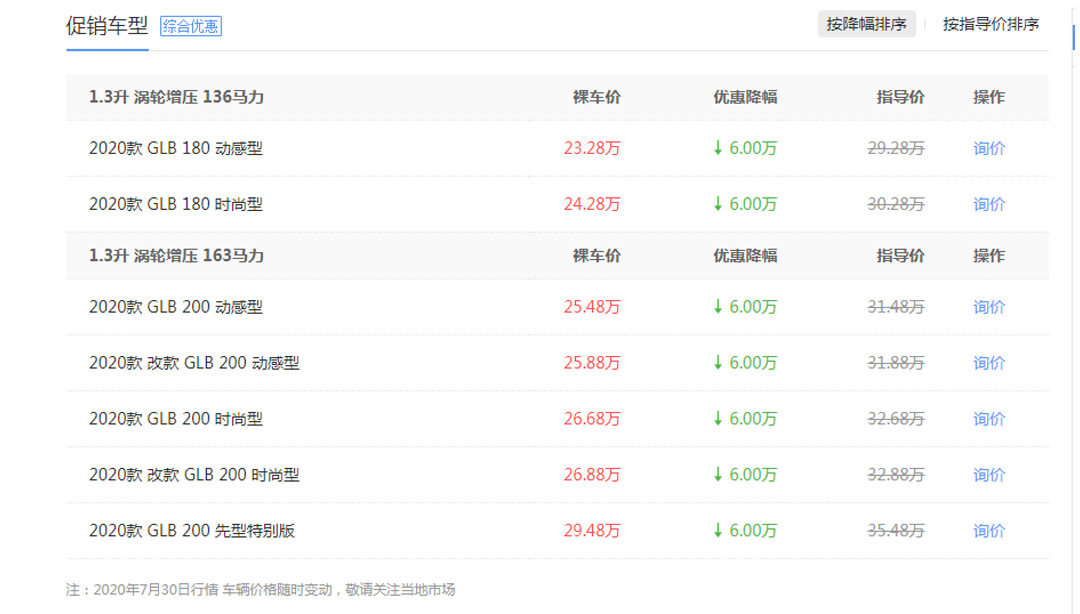Image resolution: width=1080 pixels, height=614 pixels.
Task: Click 询价 for 2020款 GLB 180 时尚型
Action: 988,204
